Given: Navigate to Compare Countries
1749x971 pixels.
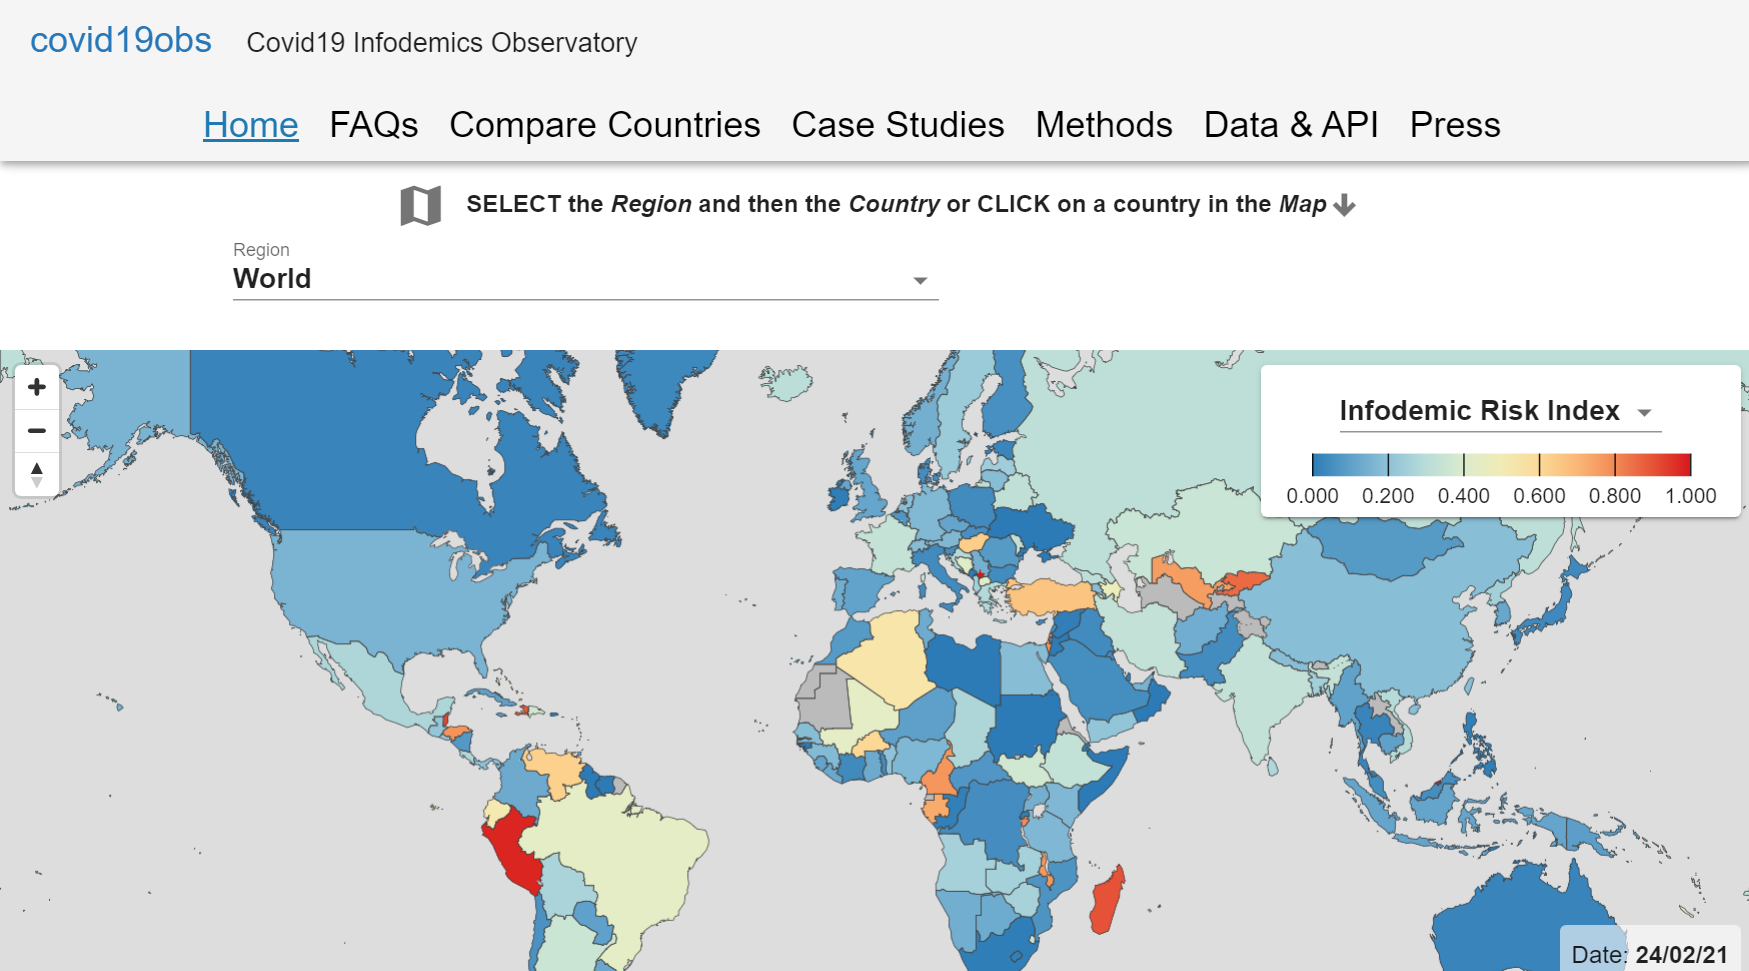Looking at the screenshot, I should pos(604,125).
